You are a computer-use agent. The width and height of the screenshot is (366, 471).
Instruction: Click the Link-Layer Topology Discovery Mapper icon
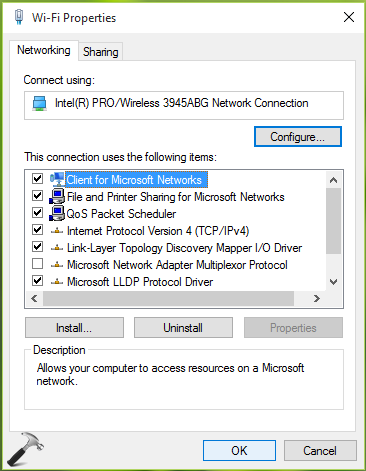click(57, 248)
